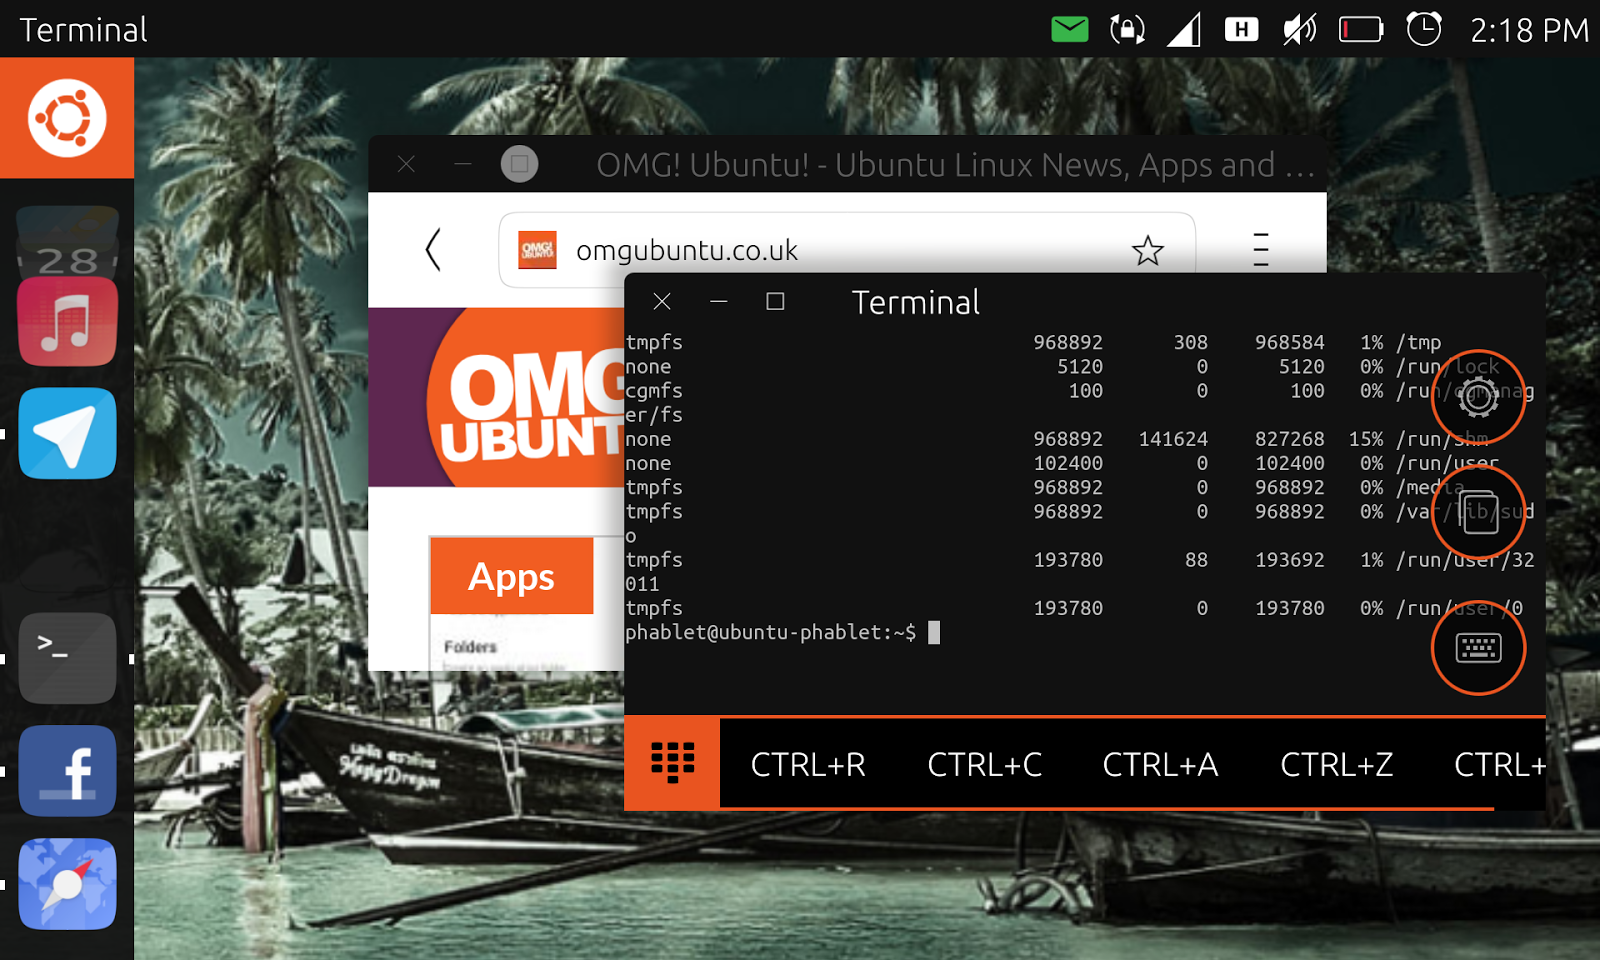Open the Terminal app in the launcher
The width and height of the screenshot is (1600, 960).
click(x=67, y=658)
